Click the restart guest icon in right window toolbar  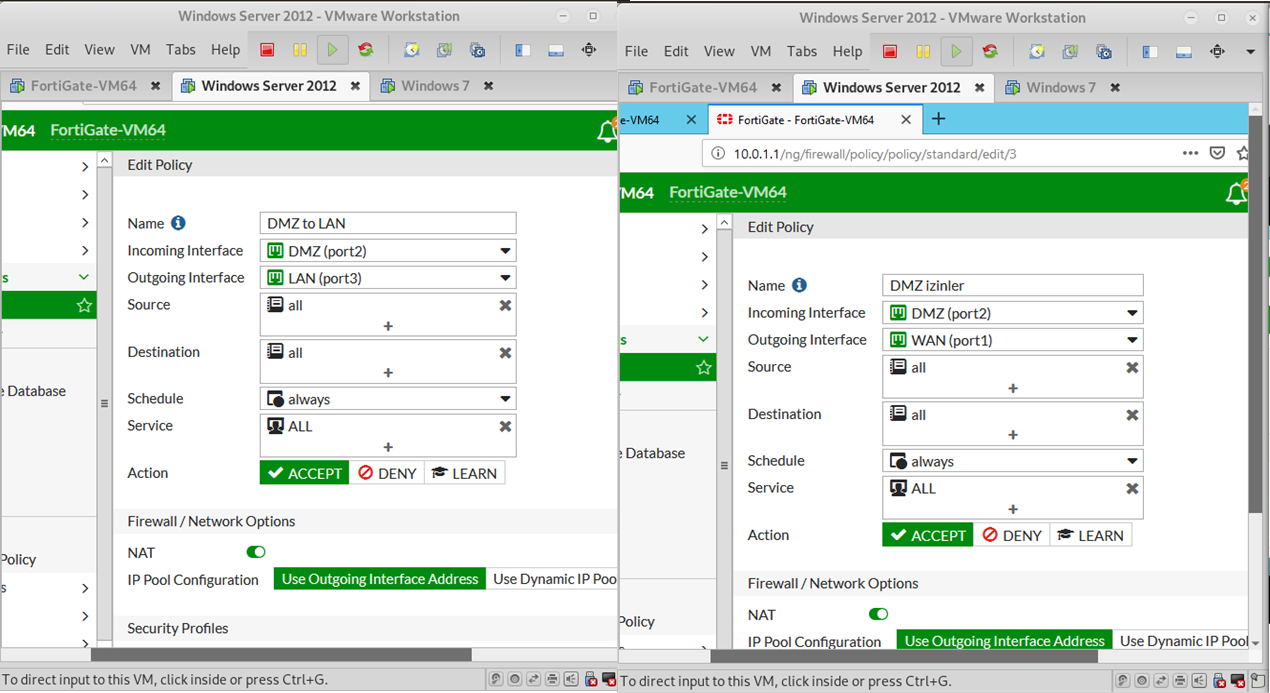point(990,51)
